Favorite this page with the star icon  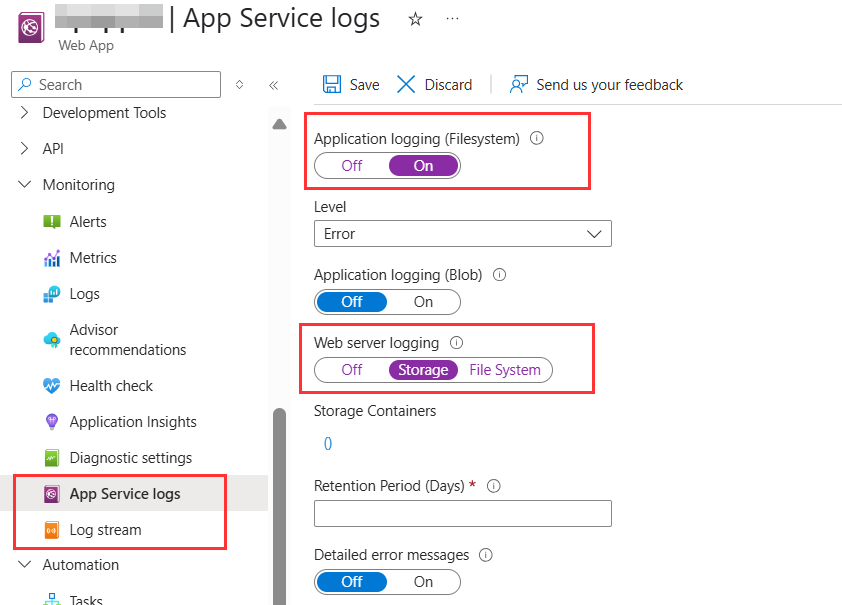415,20
